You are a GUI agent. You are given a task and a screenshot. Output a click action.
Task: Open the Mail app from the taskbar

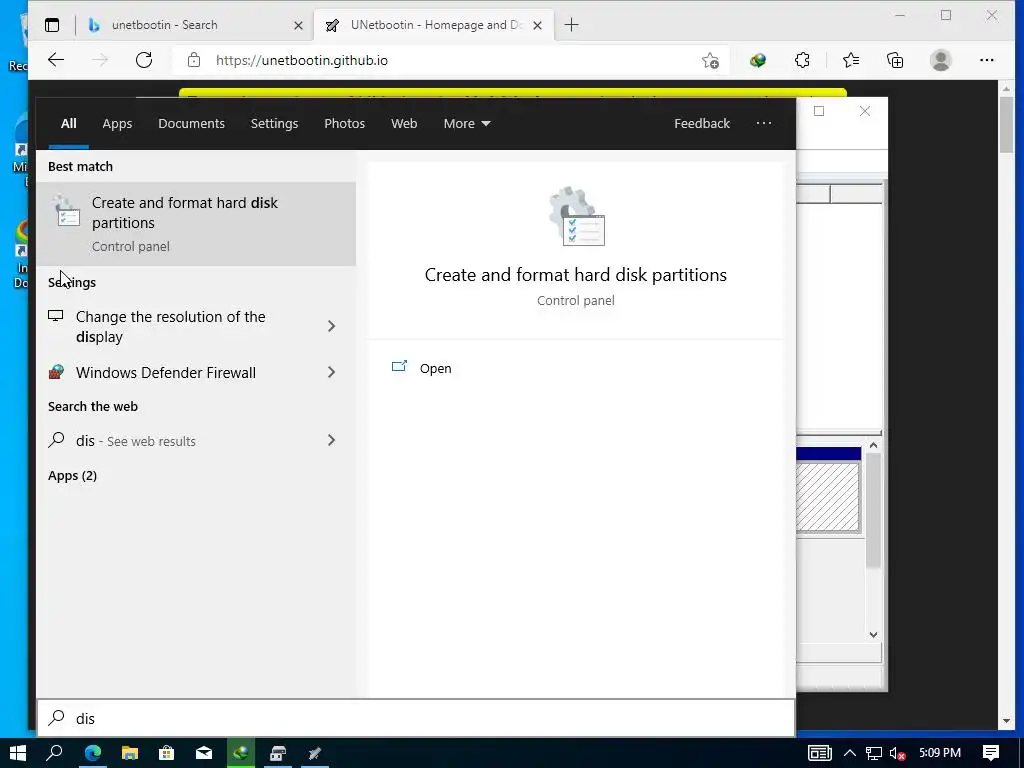[204, 753]
